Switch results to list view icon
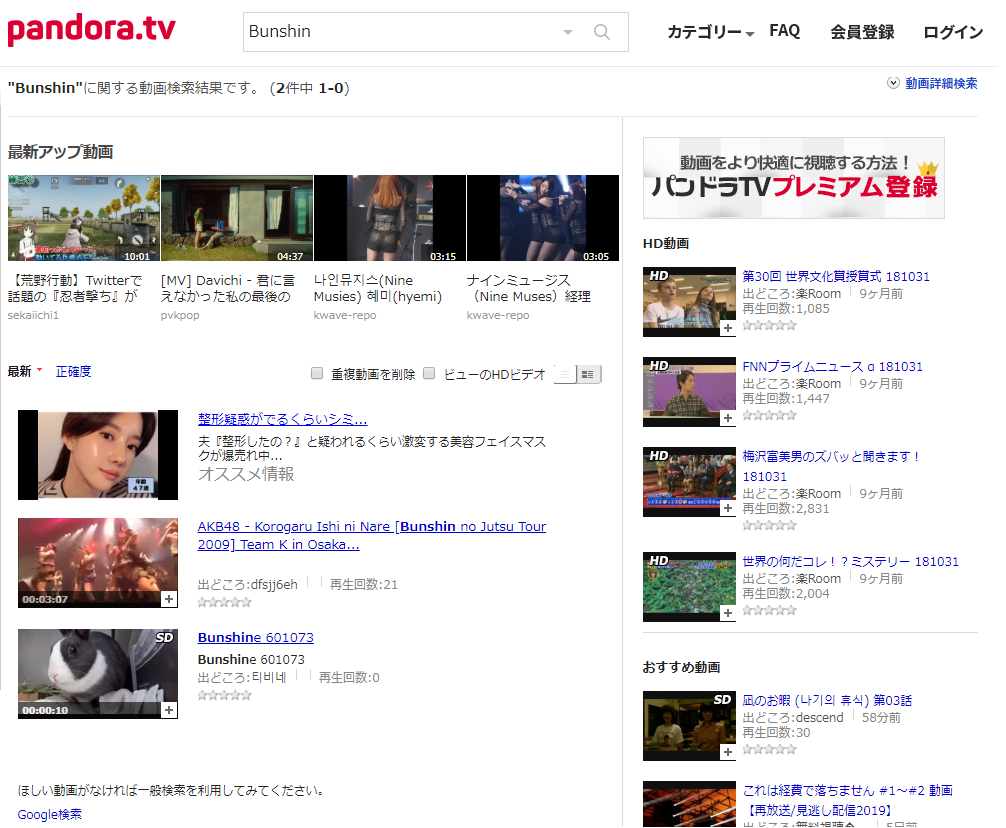The width and height of the screenshot is (1006, 828). coord(565,375)
